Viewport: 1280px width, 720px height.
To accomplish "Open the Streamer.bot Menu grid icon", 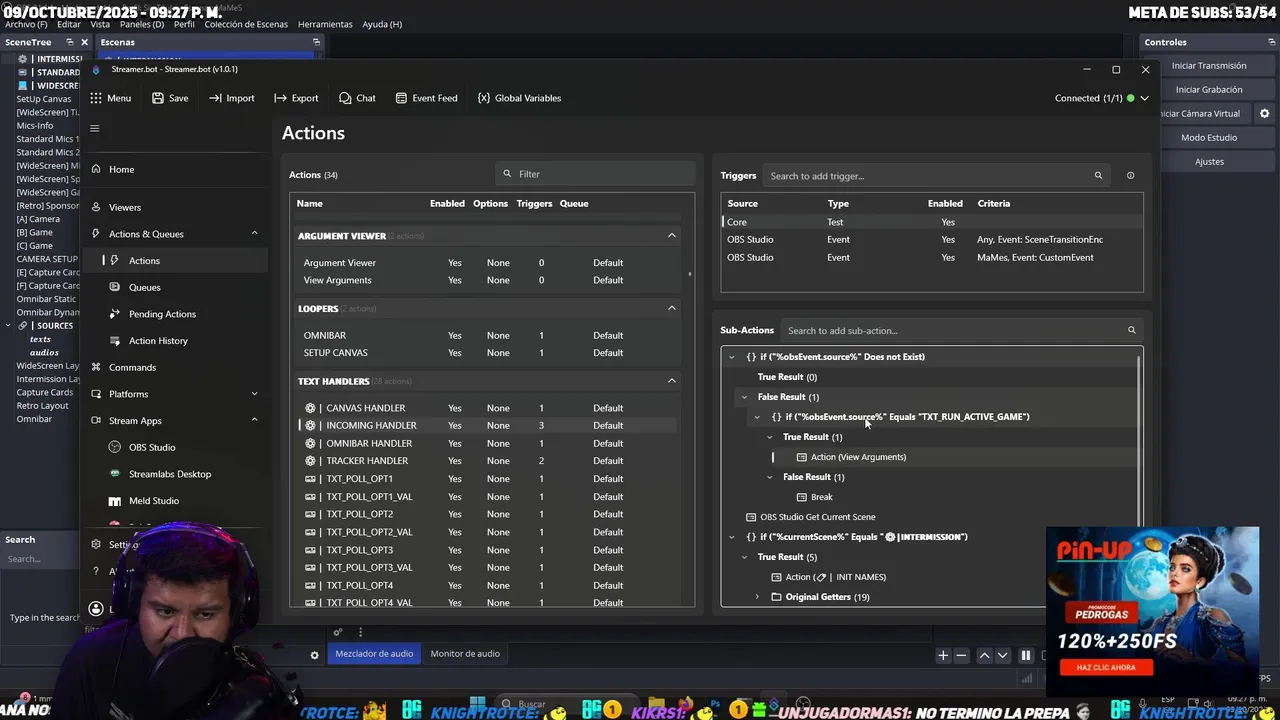I will (96, 98).
